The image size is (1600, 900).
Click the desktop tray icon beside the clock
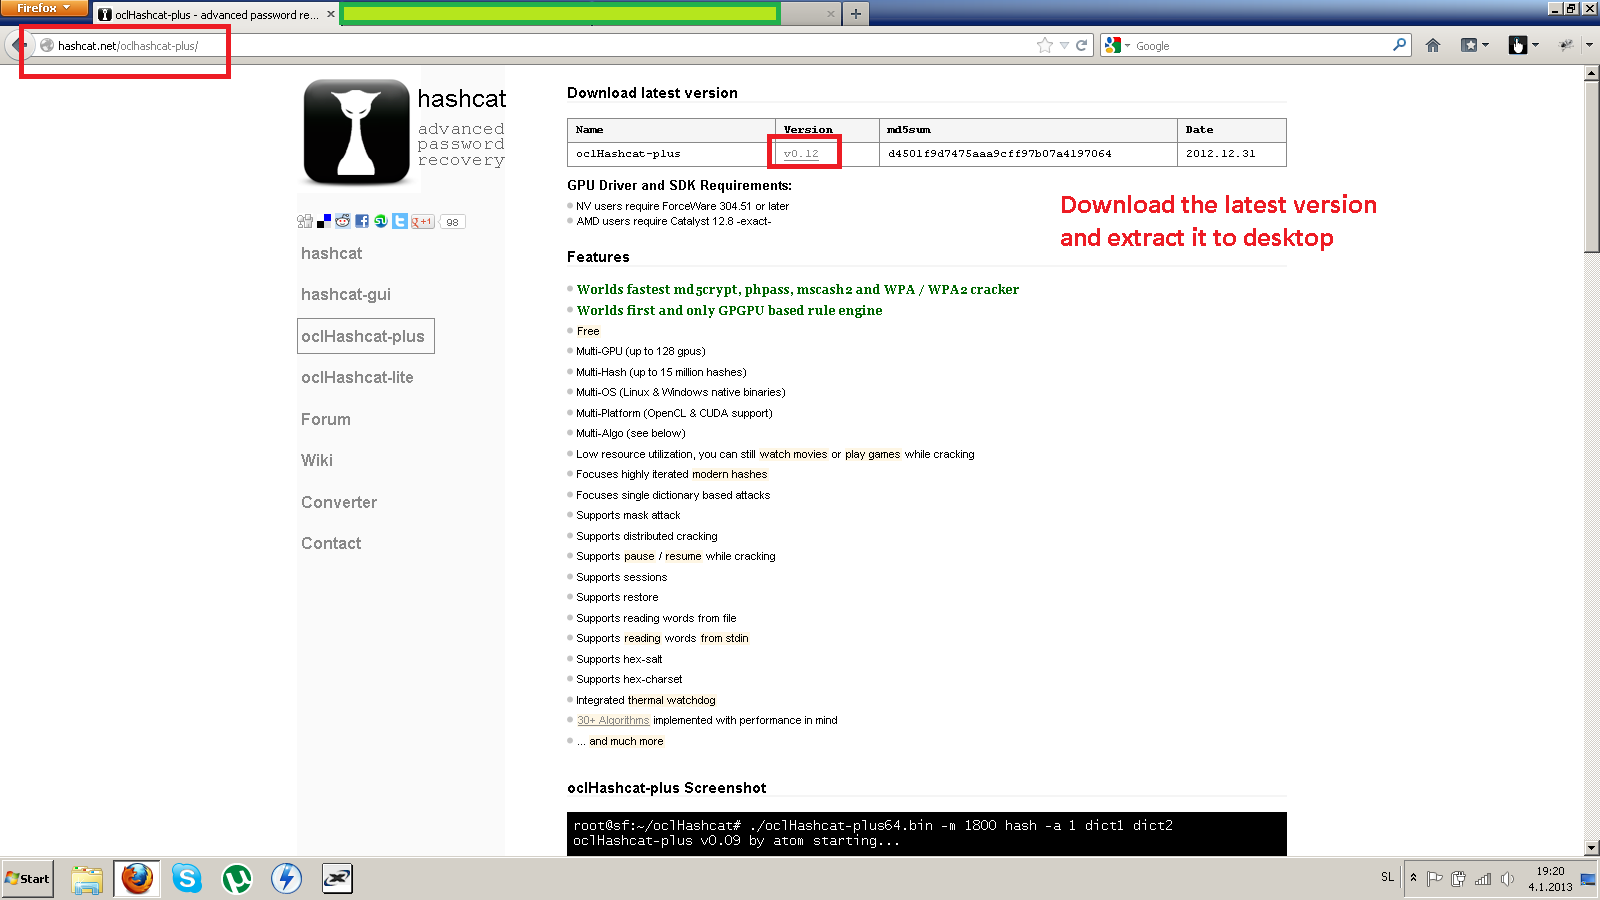coord(1588,879)
